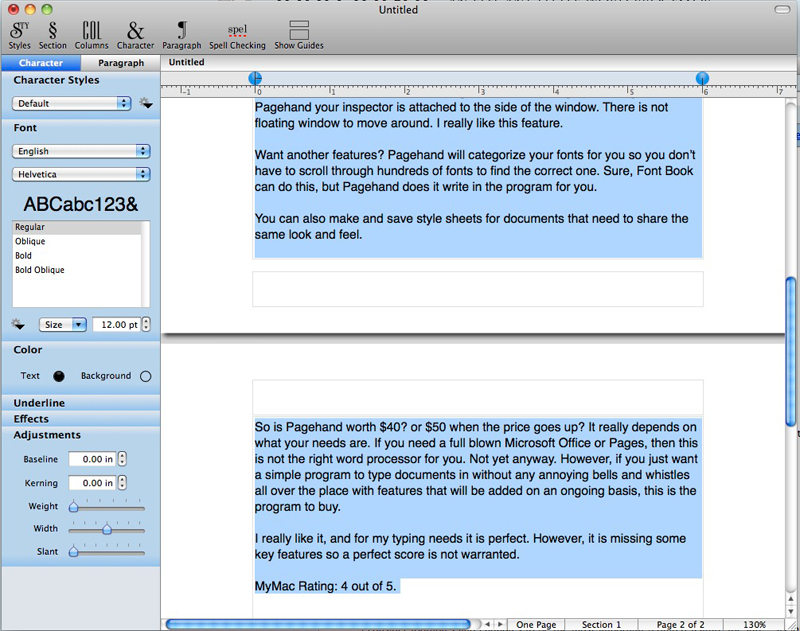
Task: Click the One Page view button
Action: pyautogui.click(x=536, y=624)
